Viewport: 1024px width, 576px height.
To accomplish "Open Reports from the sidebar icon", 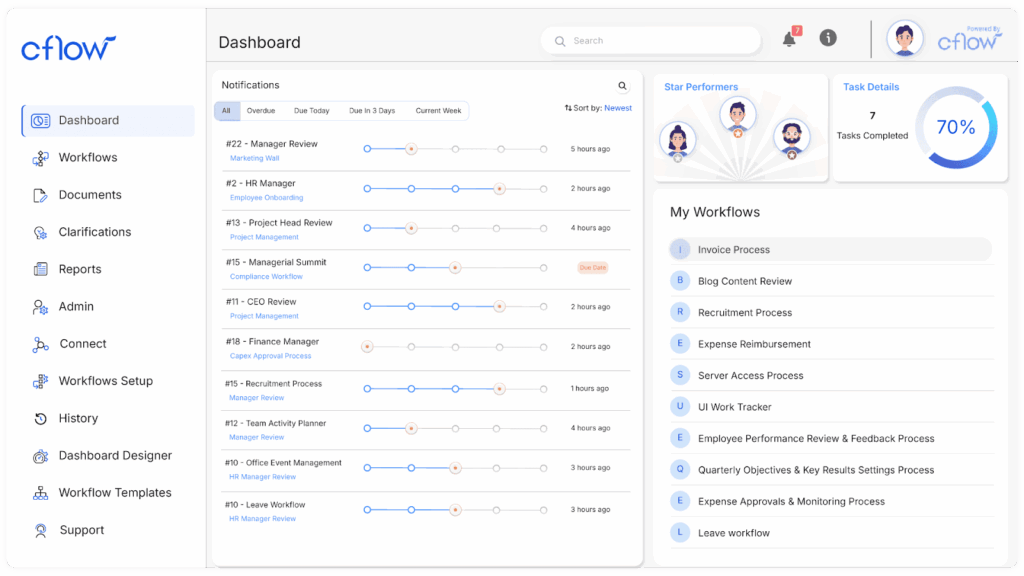I will click(x=40, y=269).
